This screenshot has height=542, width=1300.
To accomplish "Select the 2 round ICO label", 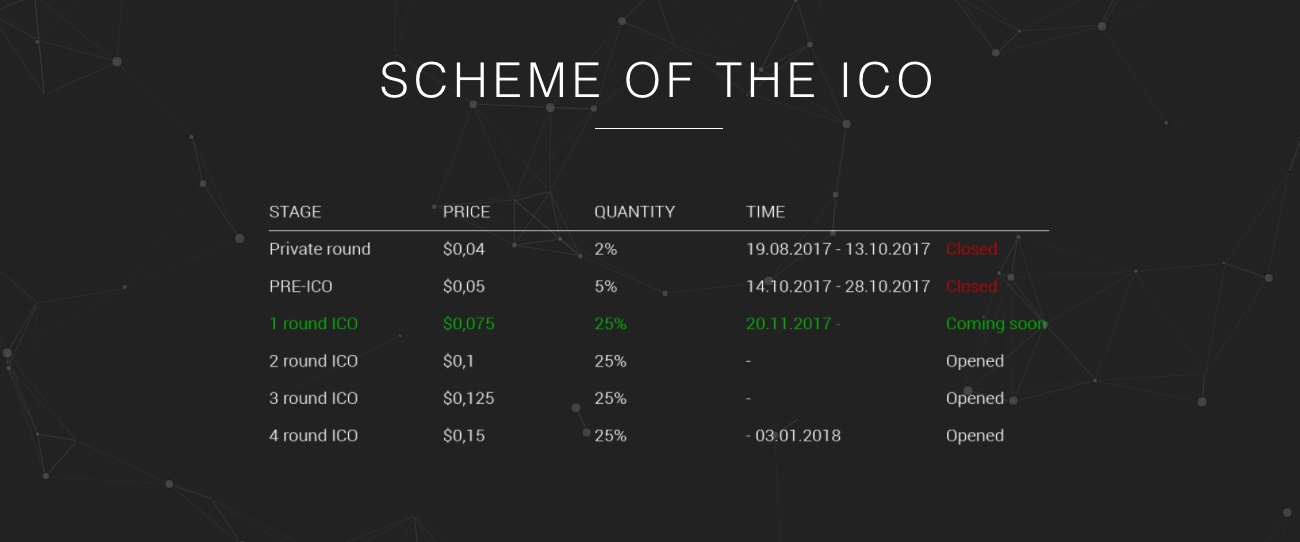I will click(x=313, y=361).
